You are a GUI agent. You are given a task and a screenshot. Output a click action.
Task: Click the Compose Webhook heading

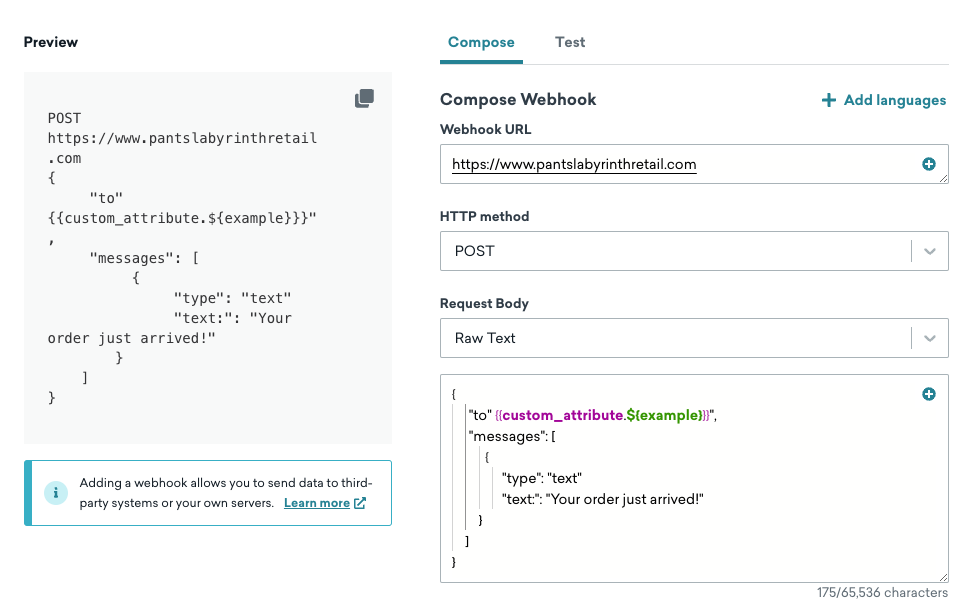point(518,99)
